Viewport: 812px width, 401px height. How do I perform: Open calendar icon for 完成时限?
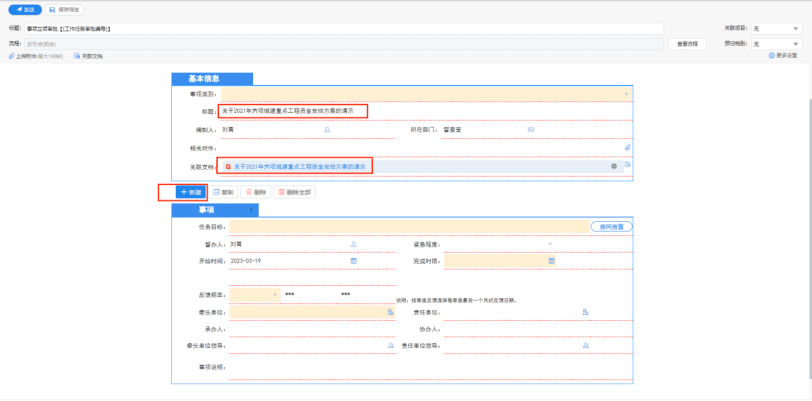click(x=552, y=261)
